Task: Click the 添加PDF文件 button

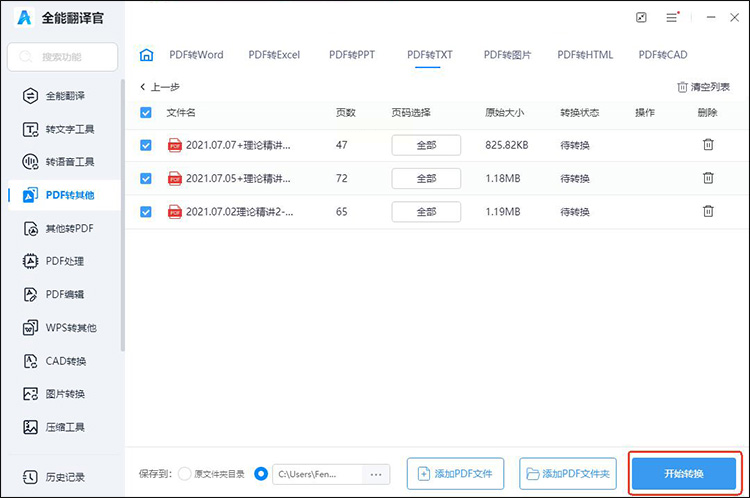Action: pos(455,474)
